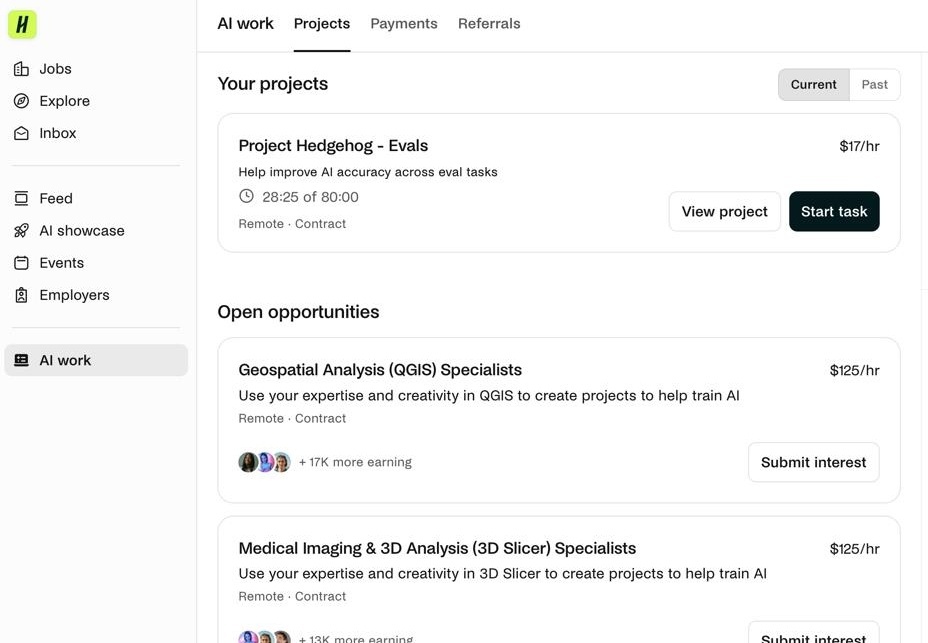Click the clock icon beside 28:25
Screen dimensions: 928x643
(246, 196)
